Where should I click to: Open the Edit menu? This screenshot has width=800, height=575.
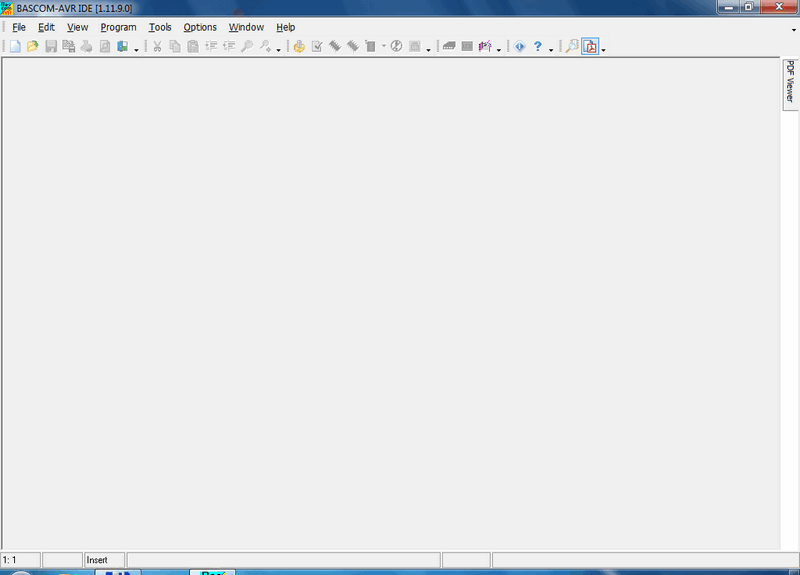(46, 28)
